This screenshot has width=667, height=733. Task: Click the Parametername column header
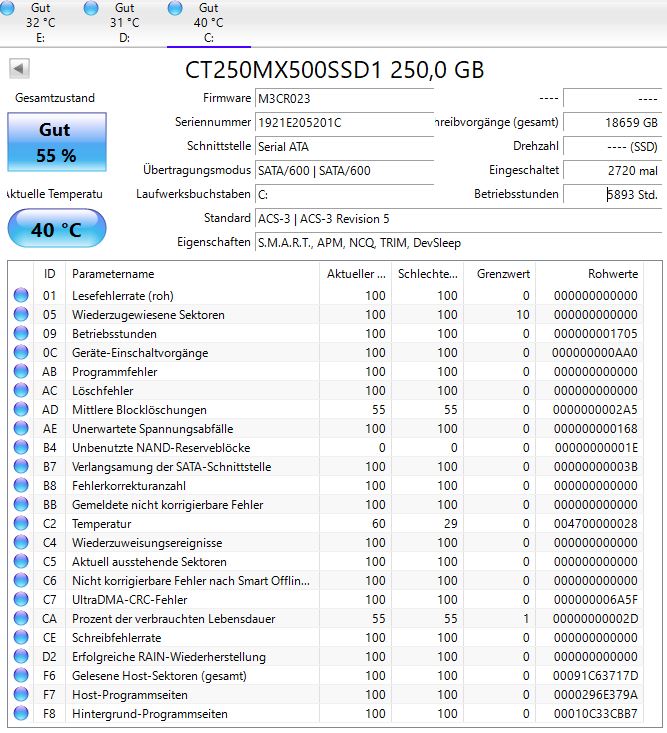click(x=192, y=274)
